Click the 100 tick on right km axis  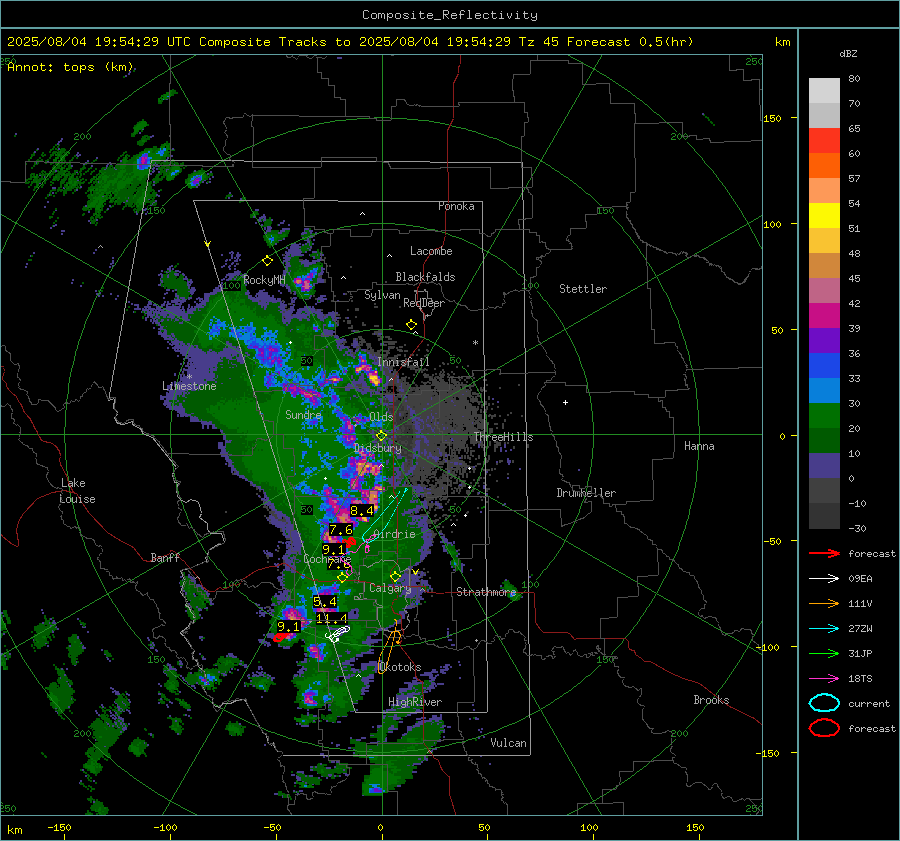773,224
